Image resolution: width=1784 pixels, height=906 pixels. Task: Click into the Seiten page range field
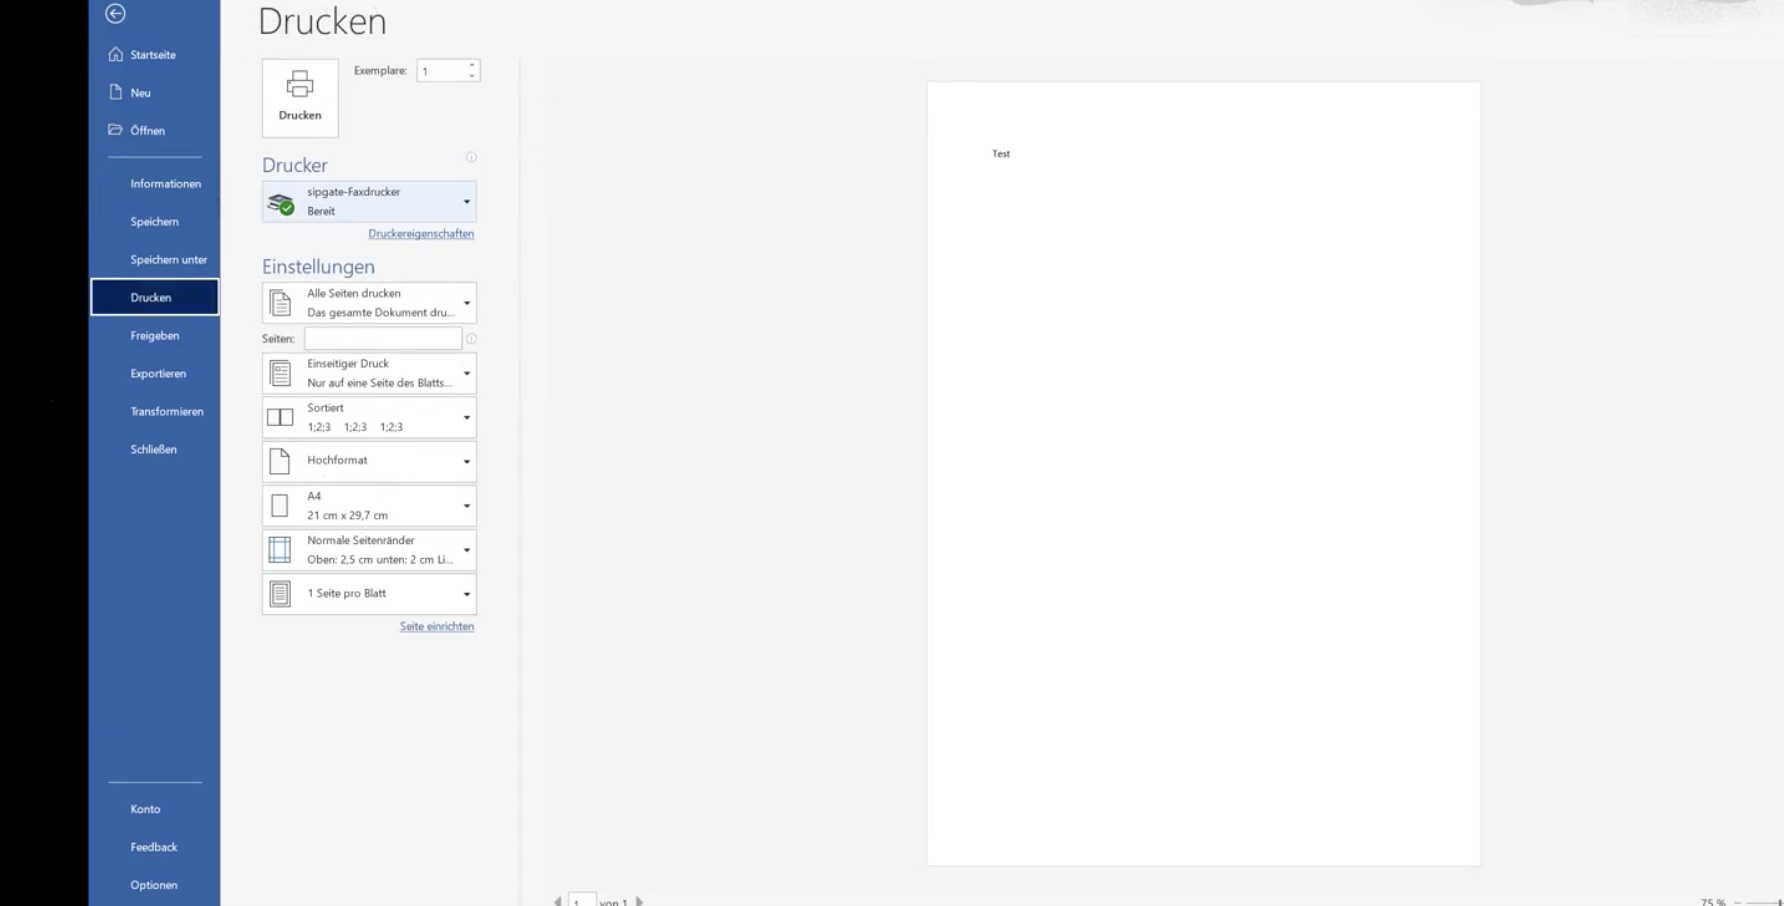click(383, 339)
